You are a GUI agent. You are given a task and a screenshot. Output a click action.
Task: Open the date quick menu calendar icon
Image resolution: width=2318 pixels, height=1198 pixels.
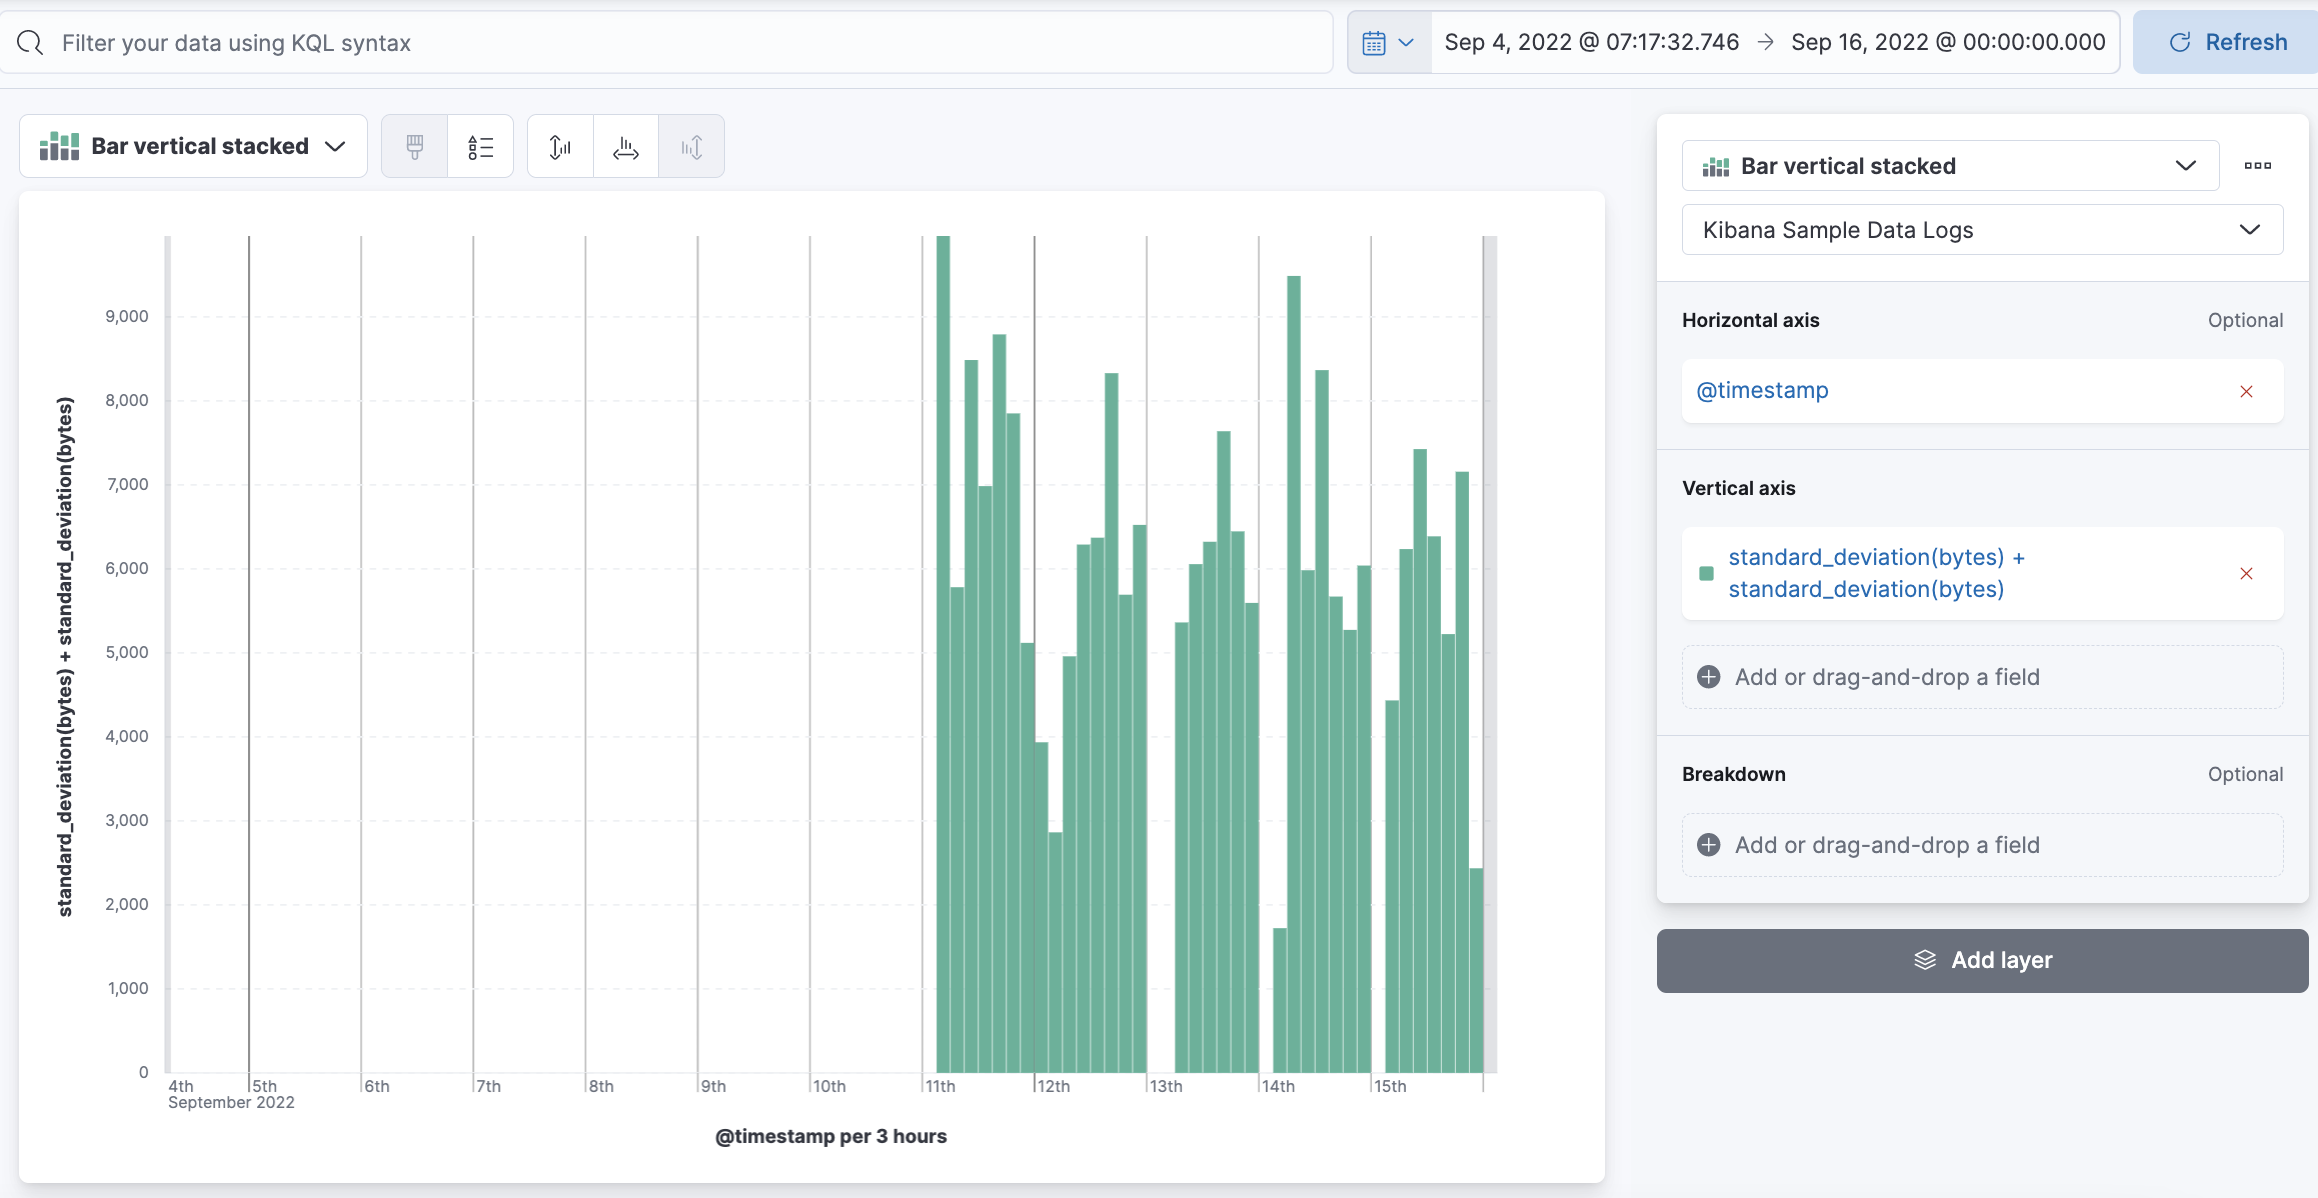tap(1389, 42)
